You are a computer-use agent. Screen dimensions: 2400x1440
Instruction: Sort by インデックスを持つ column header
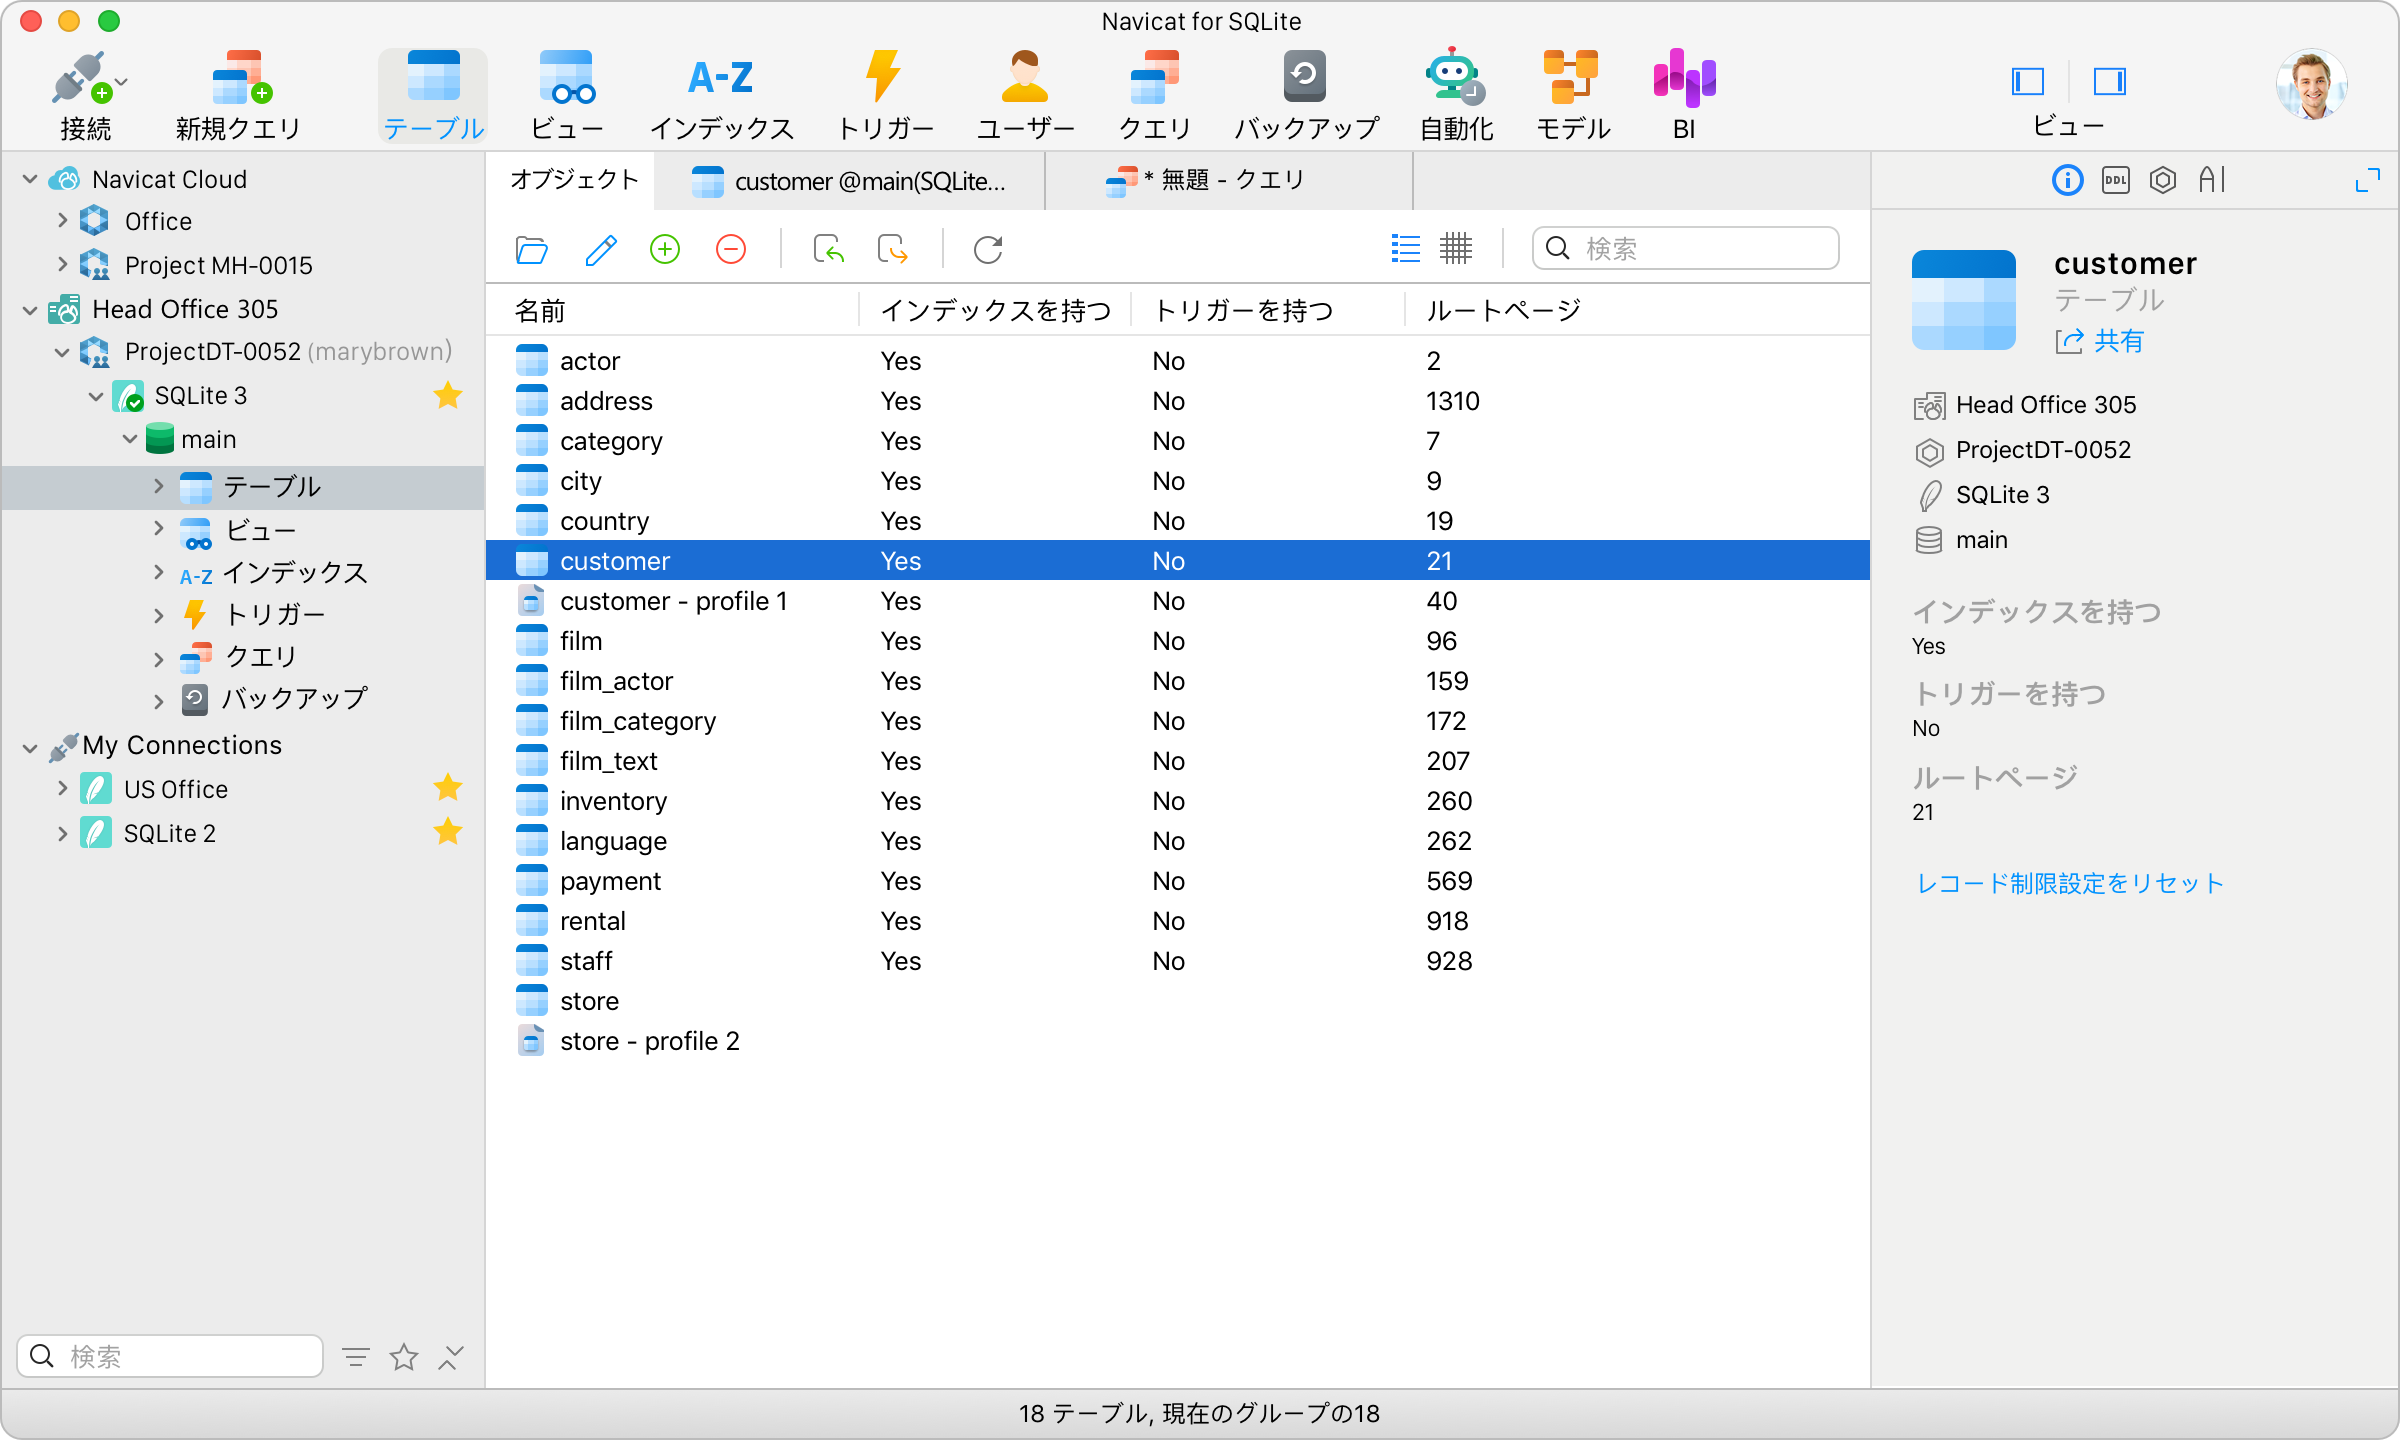[995, 311]
